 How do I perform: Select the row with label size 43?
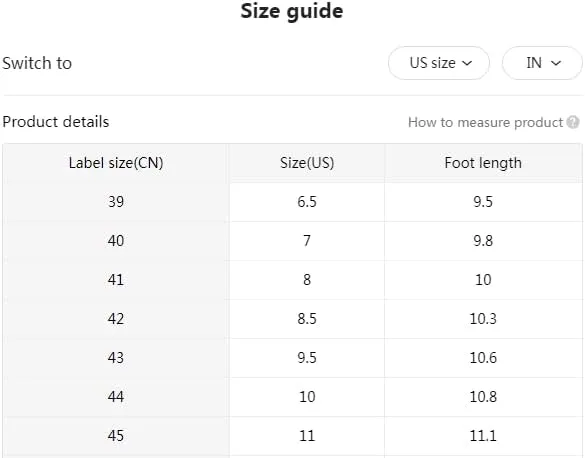point(292,358)
